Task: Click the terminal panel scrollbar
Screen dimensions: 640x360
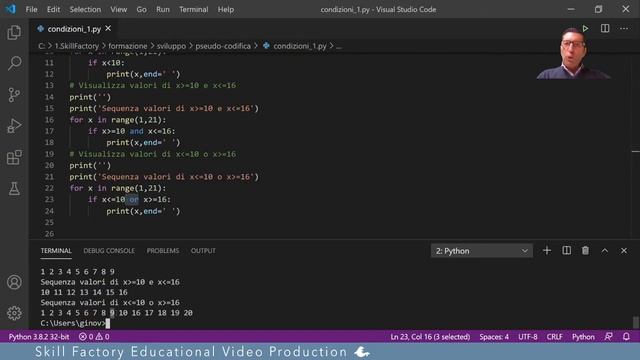Action: (x=636, y=322)
